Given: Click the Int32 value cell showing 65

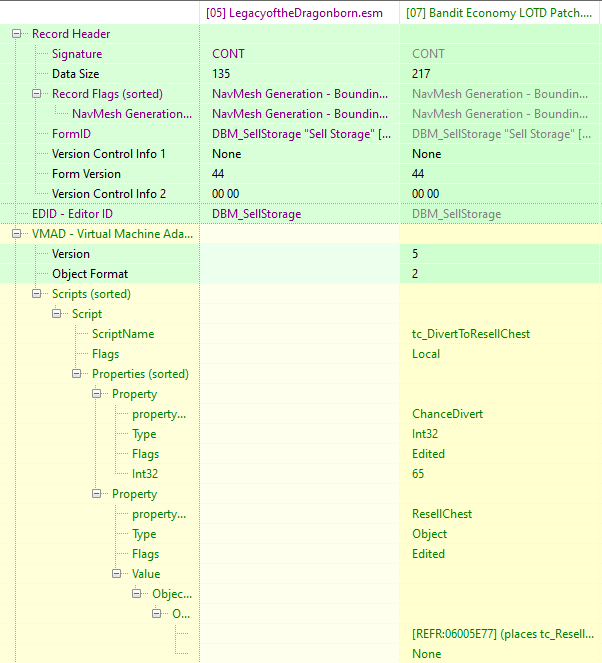Looking at the screenshot, I should [419, 474].
